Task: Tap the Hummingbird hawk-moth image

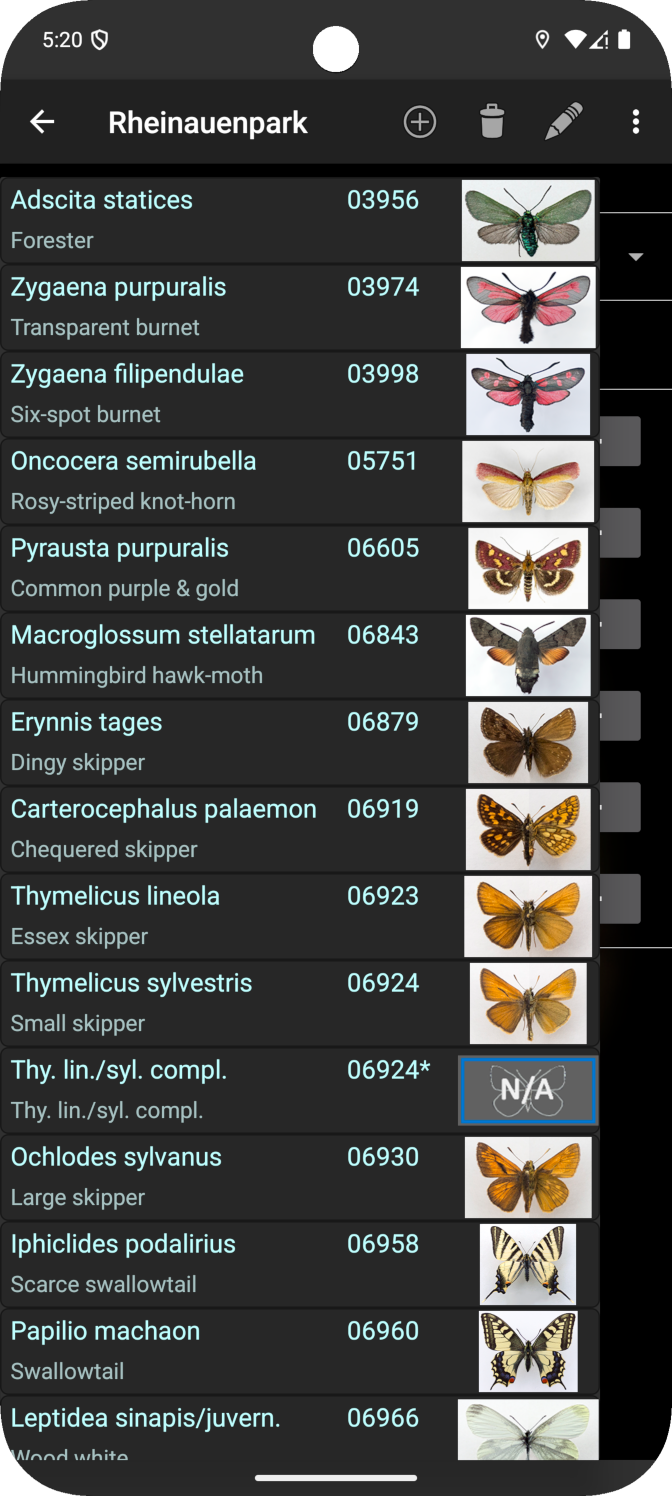Action: click(528, 655)
